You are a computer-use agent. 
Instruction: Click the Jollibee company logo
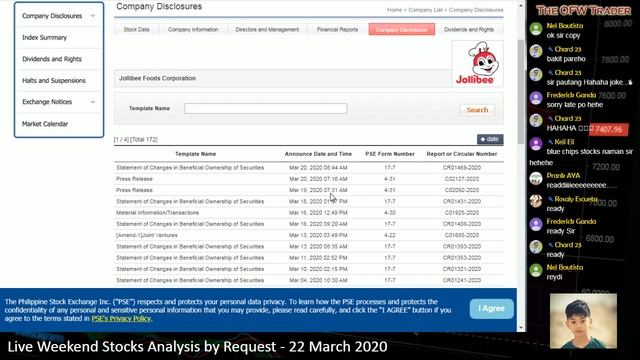click(x=477, y=63)
